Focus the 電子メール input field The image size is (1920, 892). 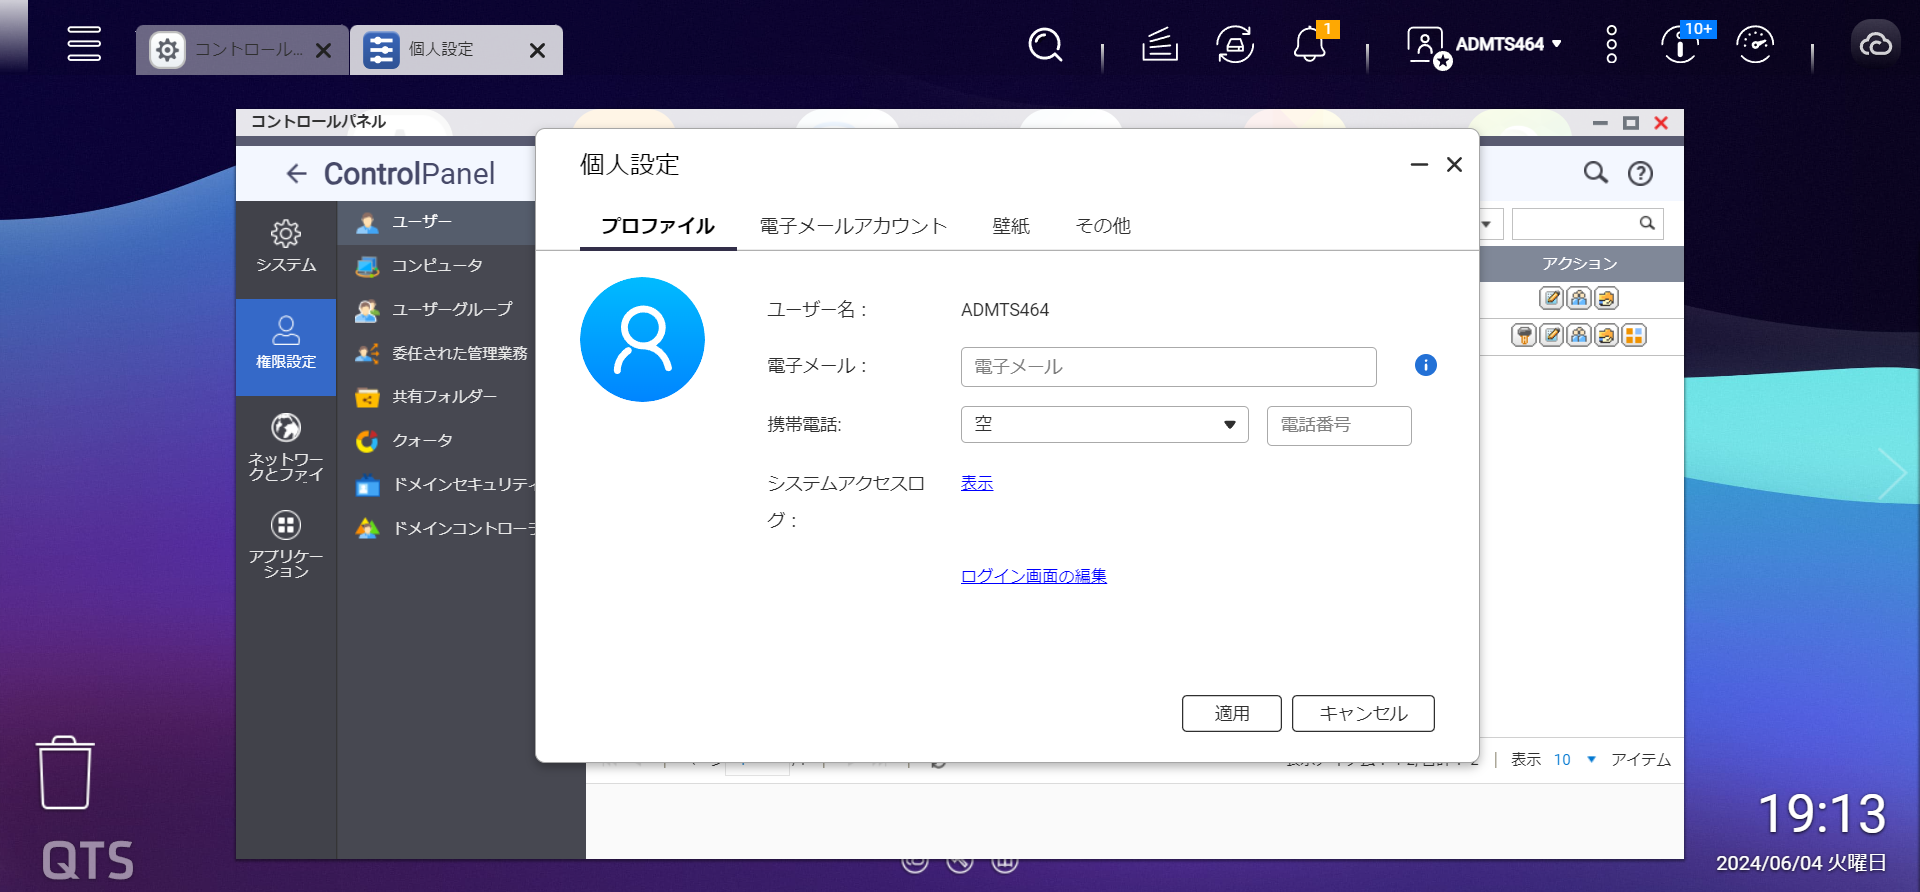click(x=1169, y=367)
